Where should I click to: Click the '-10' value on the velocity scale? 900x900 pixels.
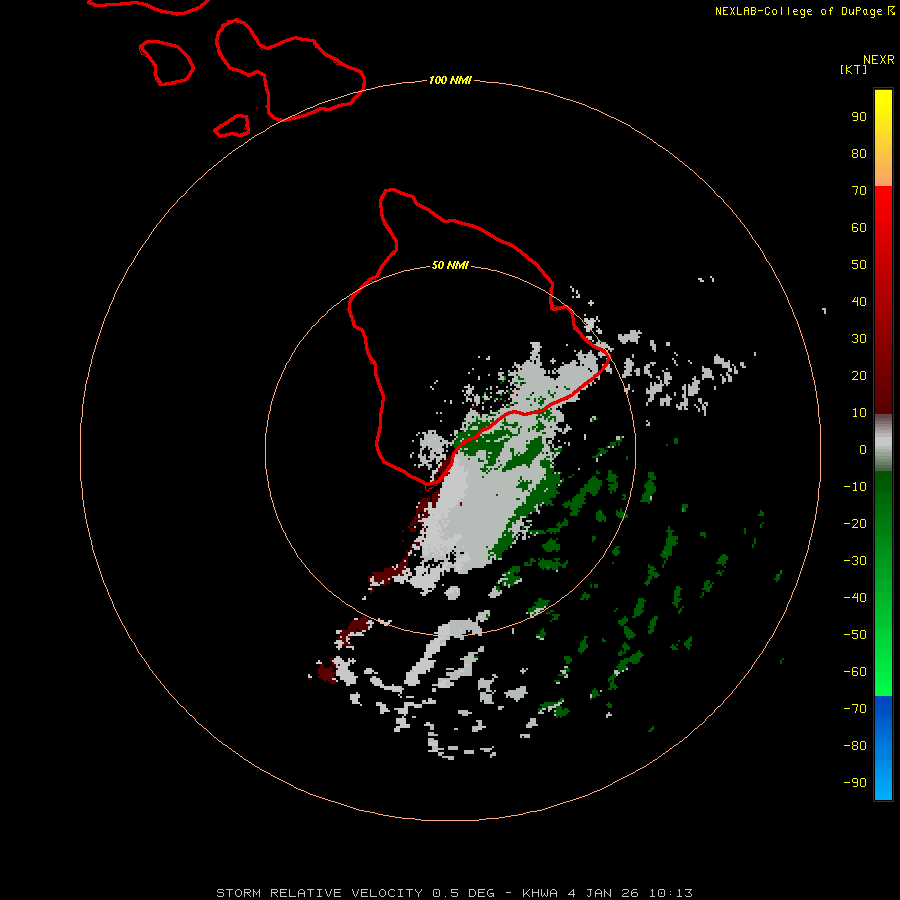[x=855, y=487]
